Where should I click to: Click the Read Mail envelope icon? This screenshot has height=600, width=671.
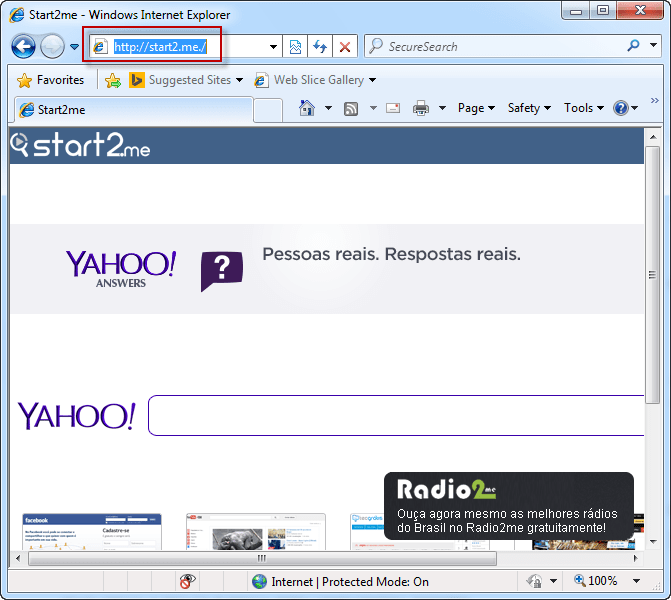coord(393,108)
